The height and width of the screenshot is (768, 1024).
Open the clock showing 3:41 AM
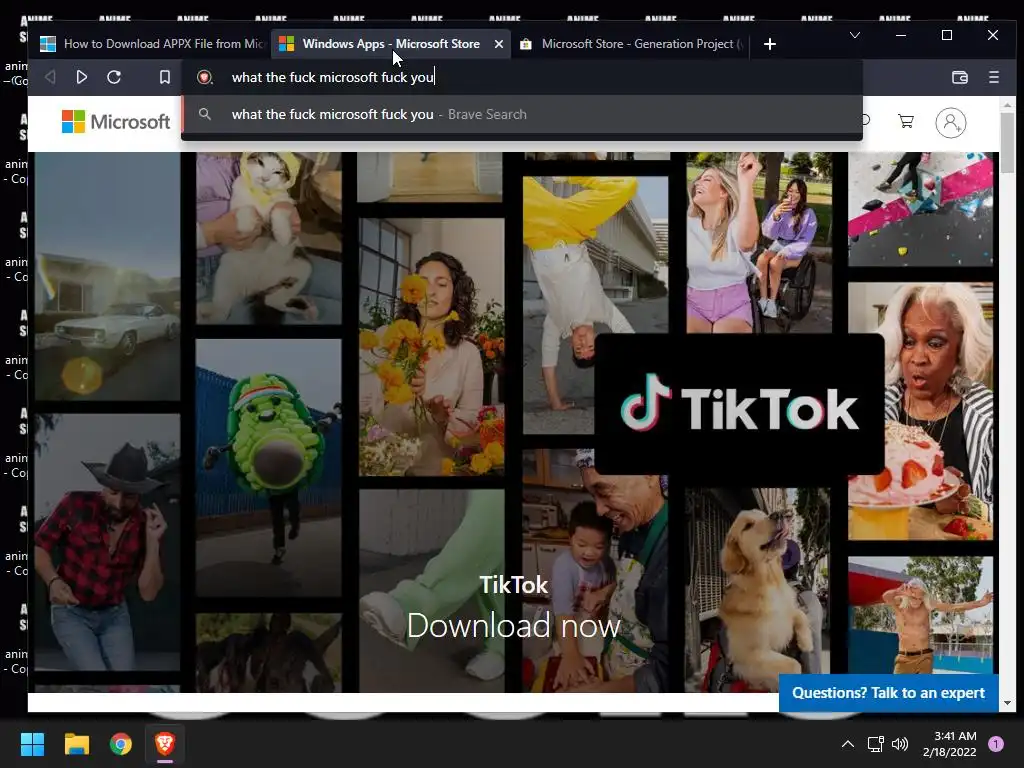point(950,744)
